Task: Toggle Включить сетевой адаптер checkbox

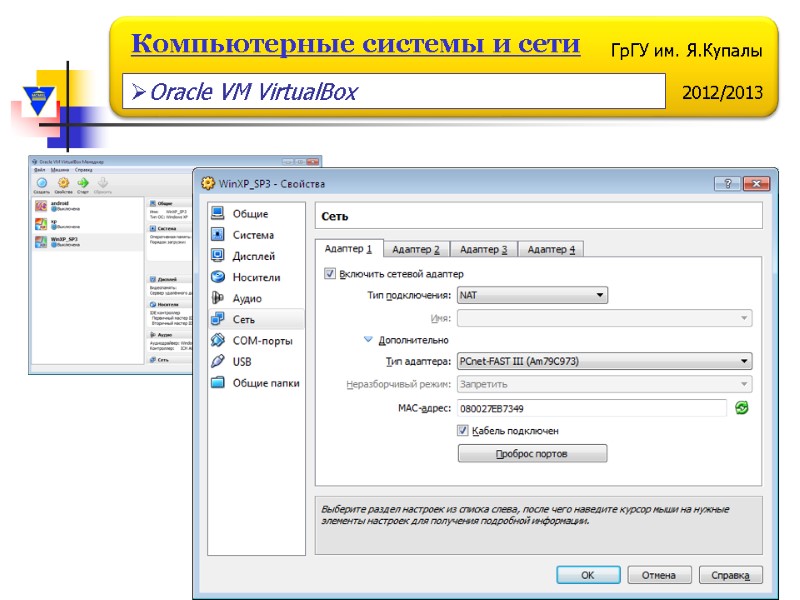Action: (x=330, y=273)
